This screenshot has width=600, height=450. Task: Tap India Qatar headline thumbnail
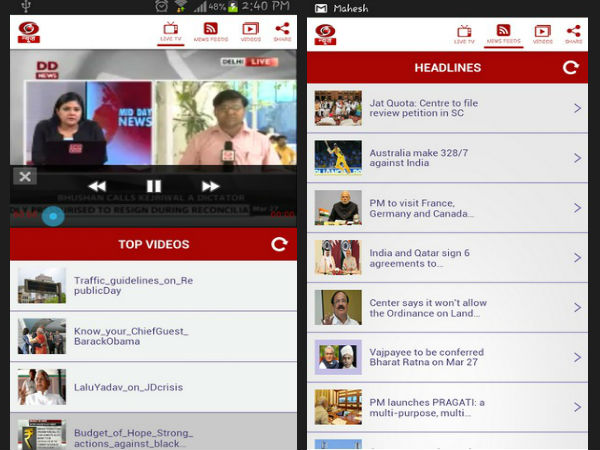(338, 258)
